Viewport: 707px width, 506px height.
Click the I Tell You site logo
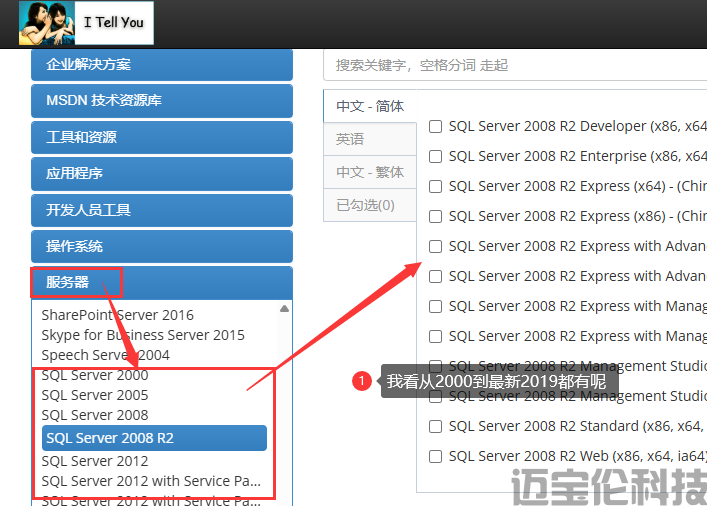(x=86, y=23)
